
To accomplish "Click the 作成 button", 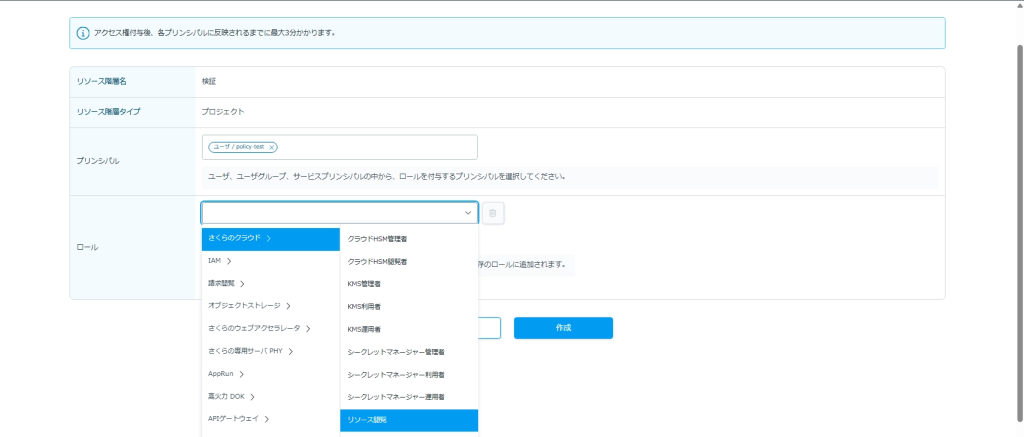I will tap(563, 328).
